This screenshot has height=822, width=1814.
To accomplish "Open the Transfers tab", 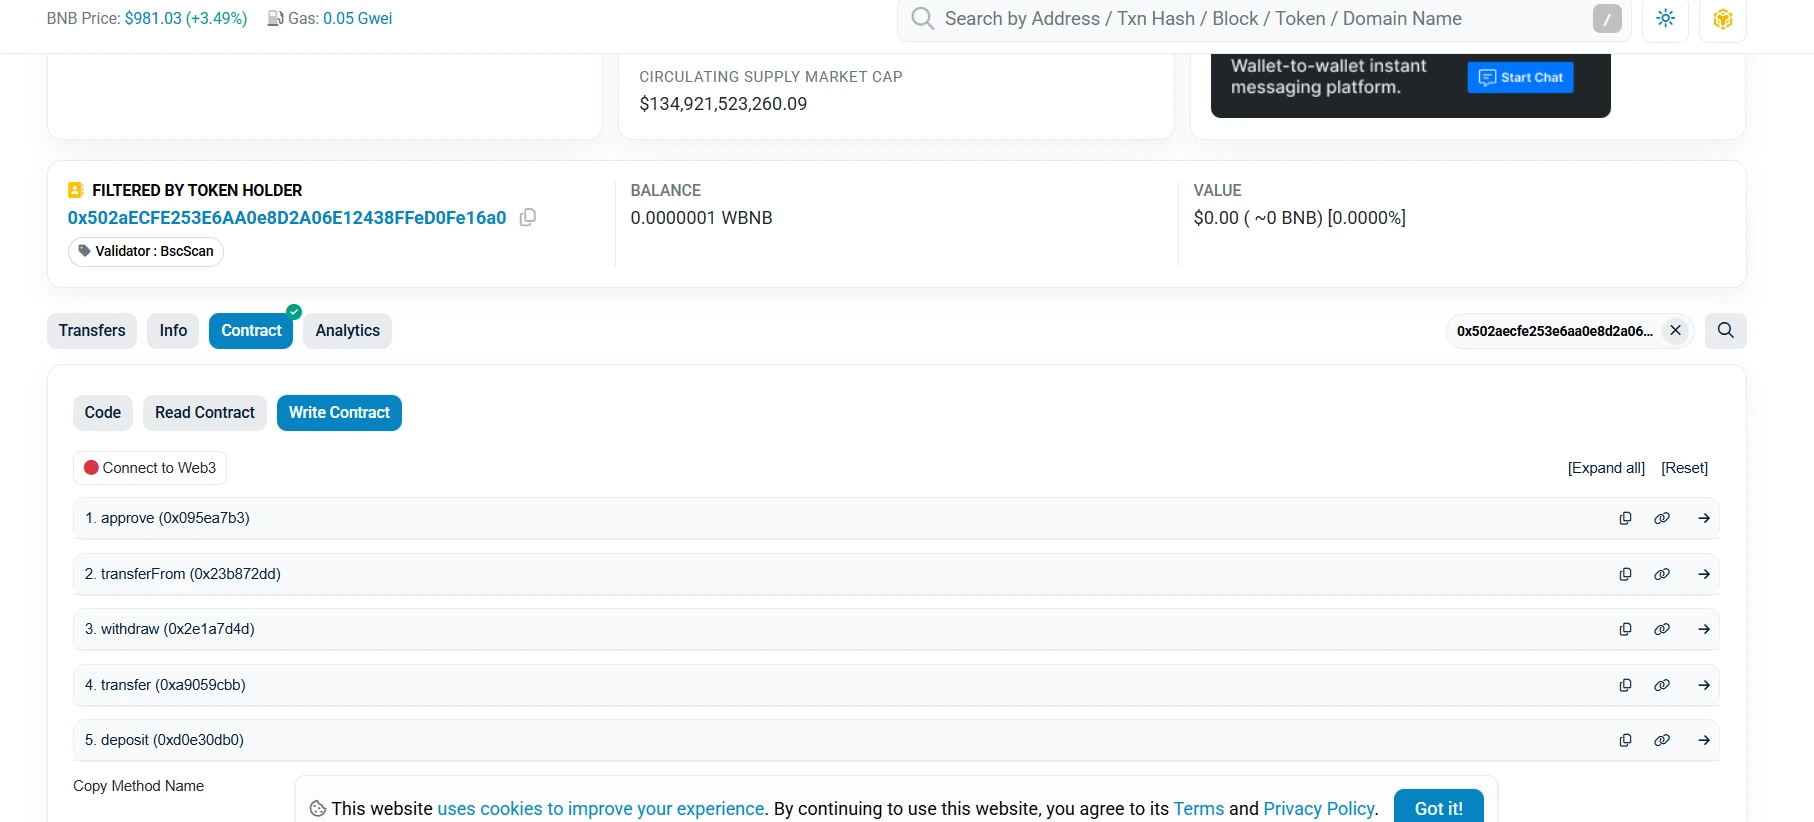I will click(92, 331).
